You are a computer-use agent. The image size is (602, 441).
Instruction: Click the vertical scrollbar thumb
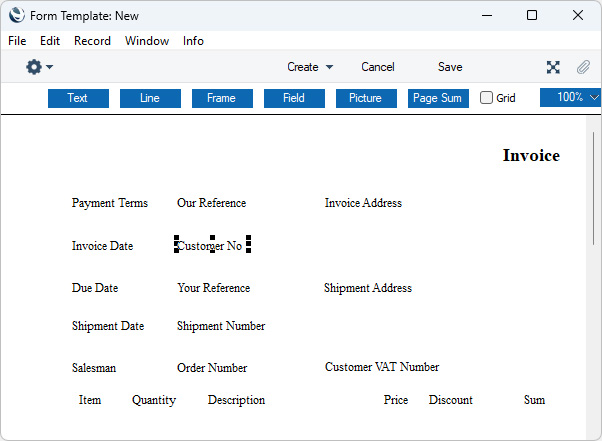pyautogui.click(x=593, y=188)
